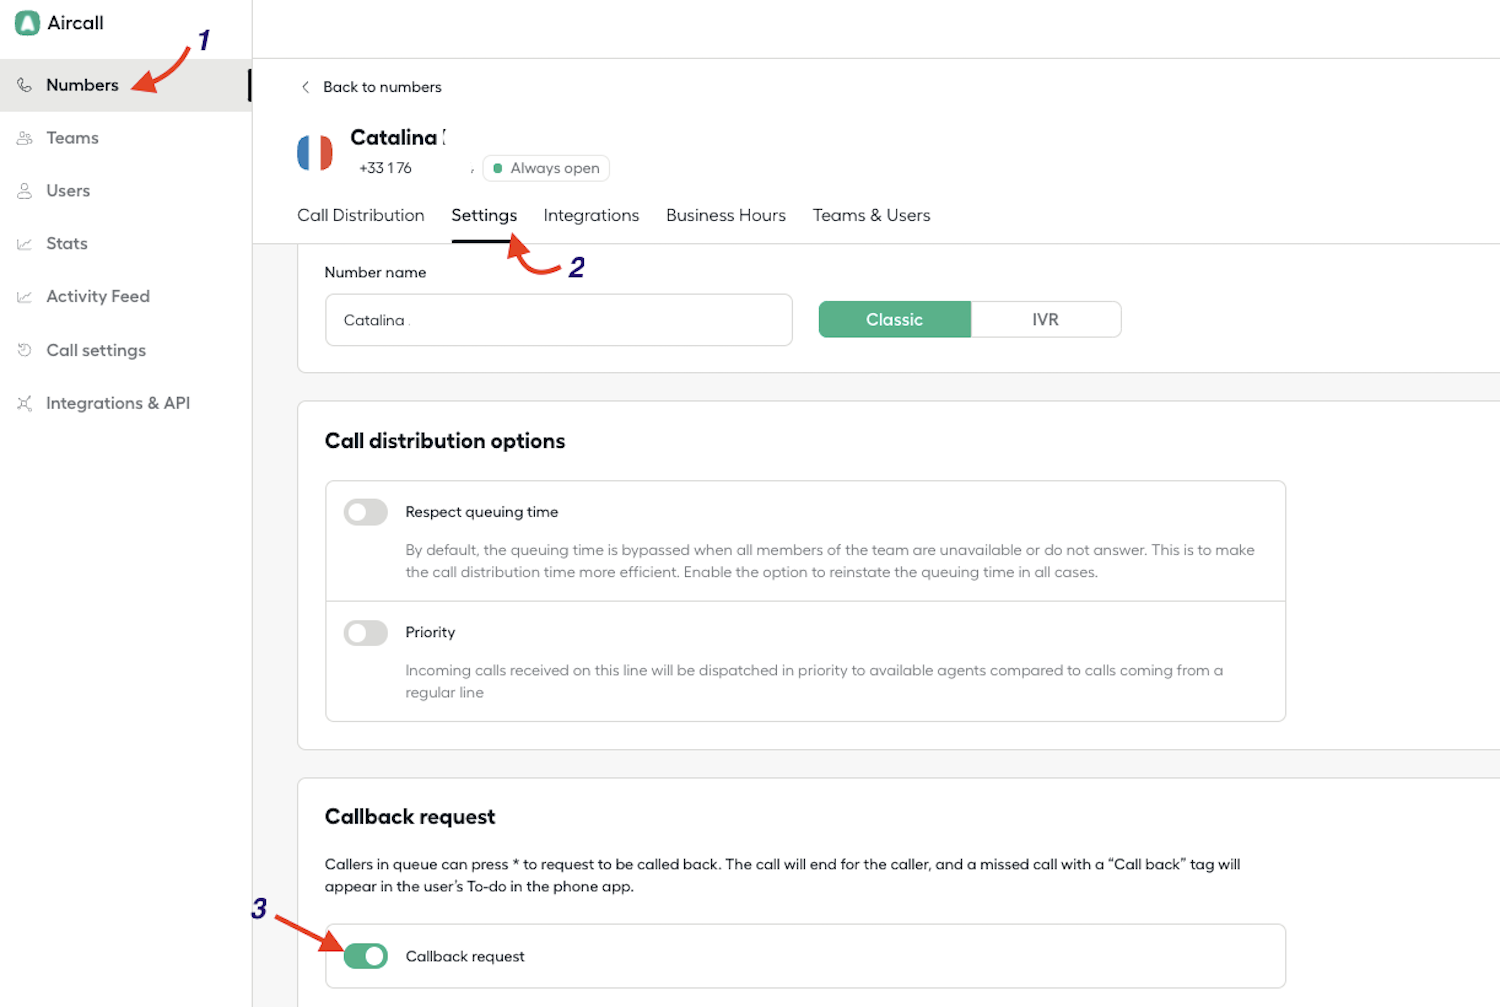1500x1007 pixels.
Task: Click the Integrations & API icon
Action: 25,403
